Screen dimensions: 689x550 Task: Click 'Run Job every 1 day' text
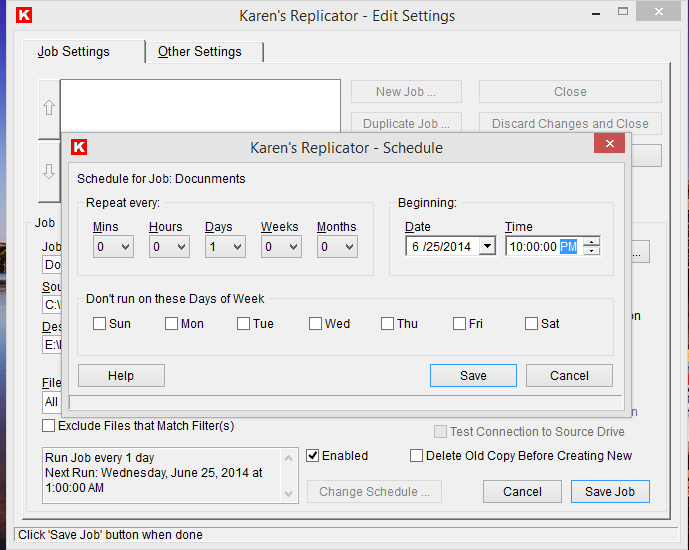(x=100, y=458)
